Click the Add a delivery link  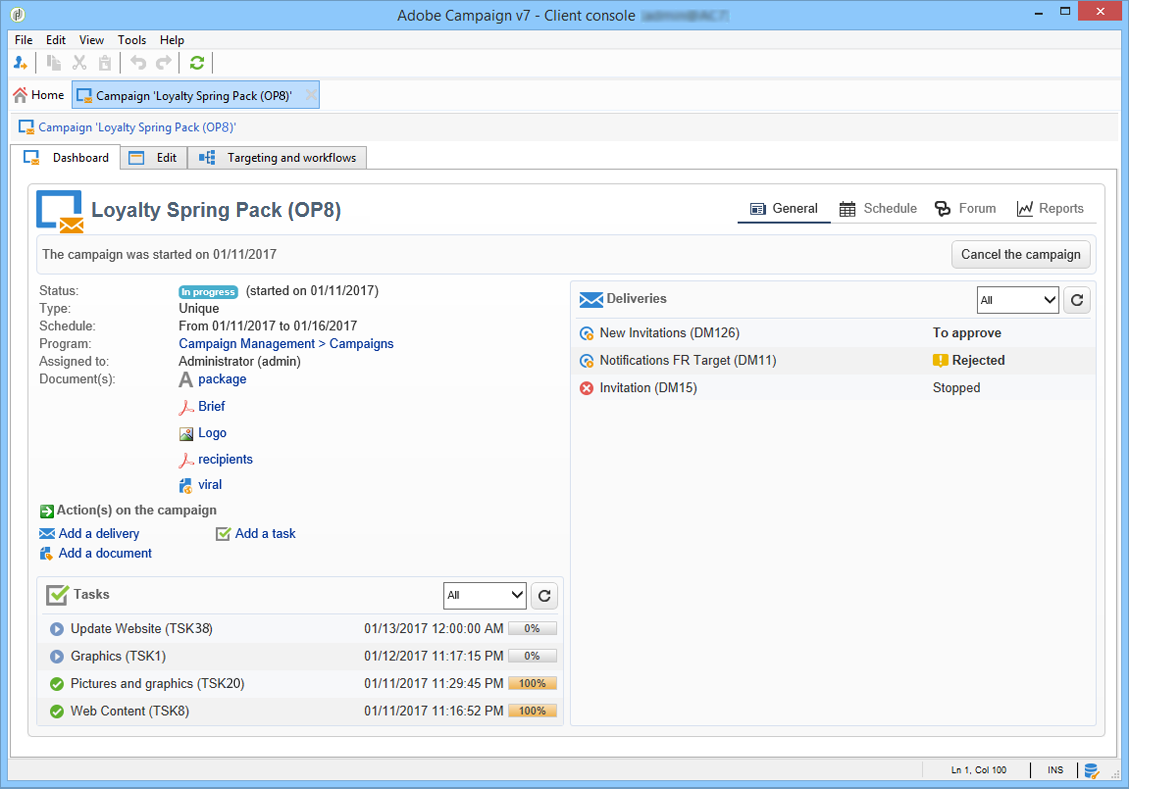98,534
